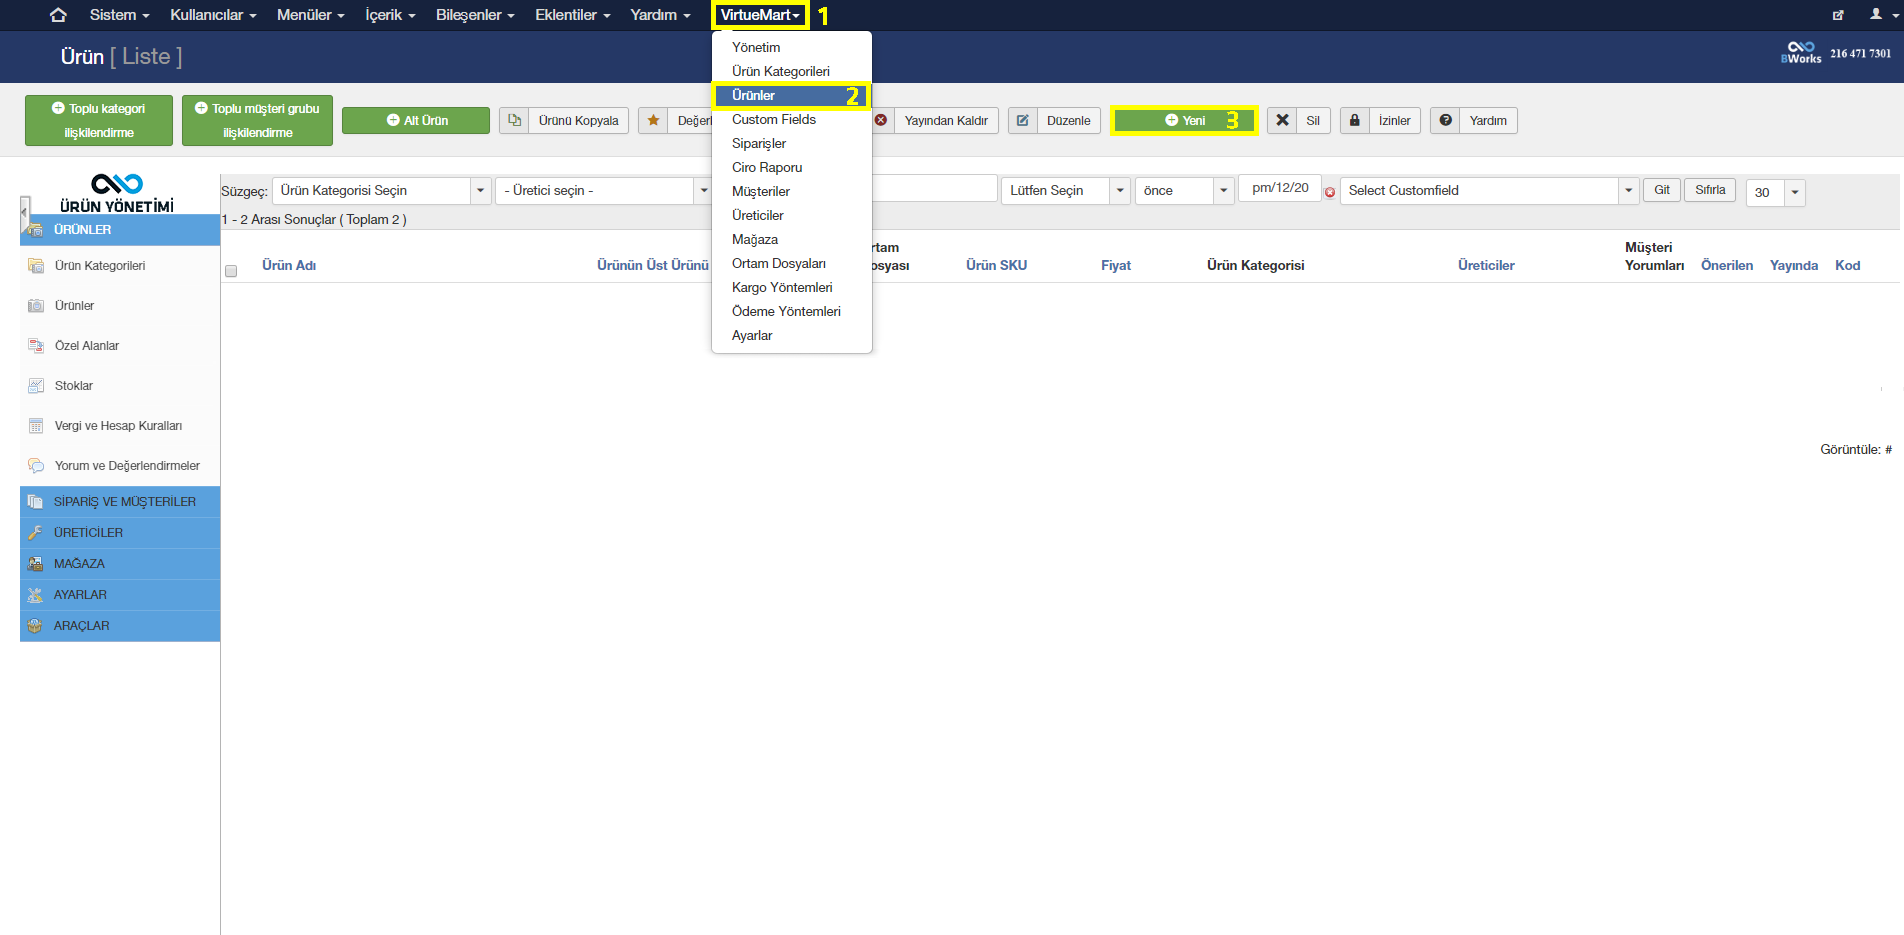
Task: Select Ayarlar in VirtueMart menu
Action: pos(752,335)
